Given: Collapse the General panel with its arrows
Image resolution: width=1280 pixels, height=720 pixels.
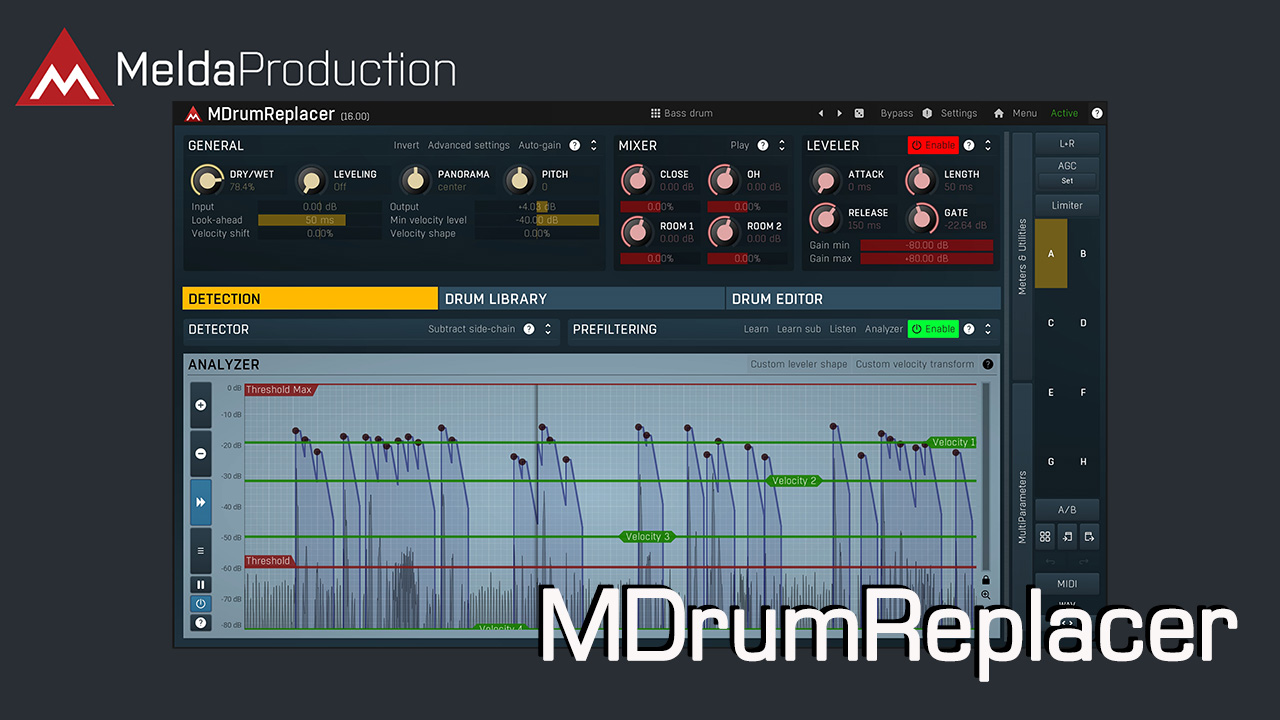Looking at the screenshot, I should 593,145.
